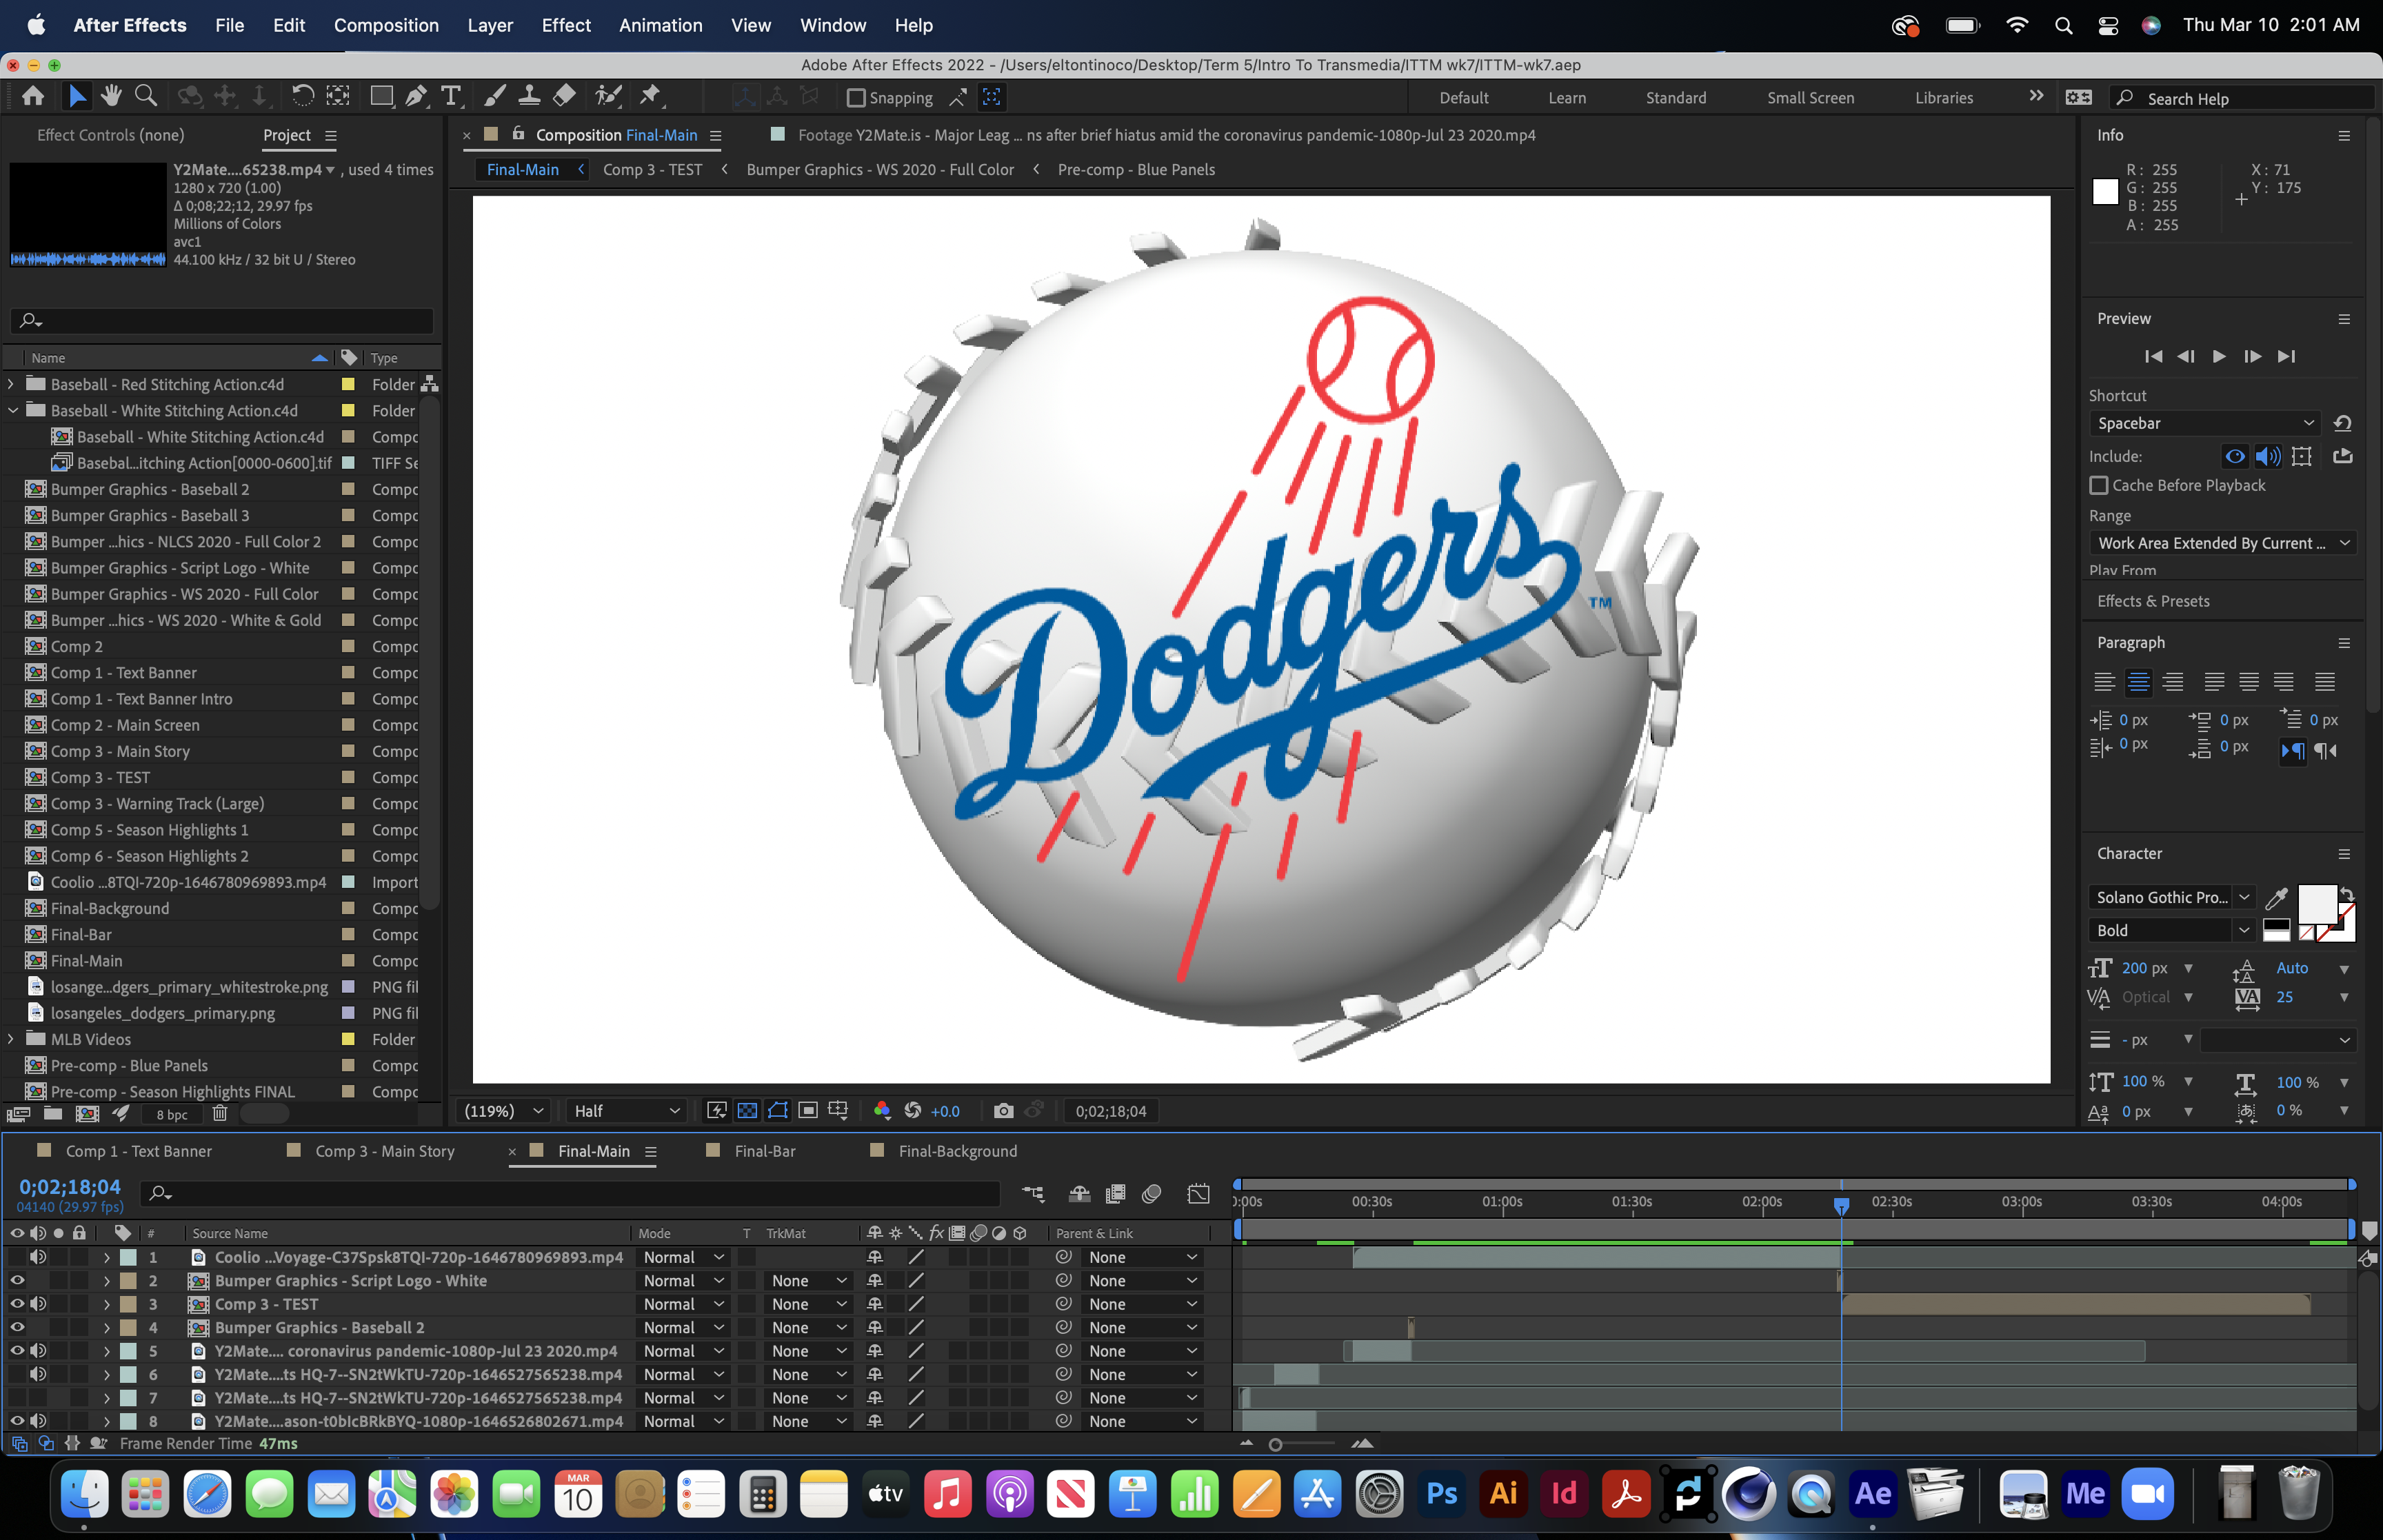Image resolution: width=2383 pixels, height=1540 pixels.
Task: Click the Rectangle shape tool
Action: (x=381, y=96)
